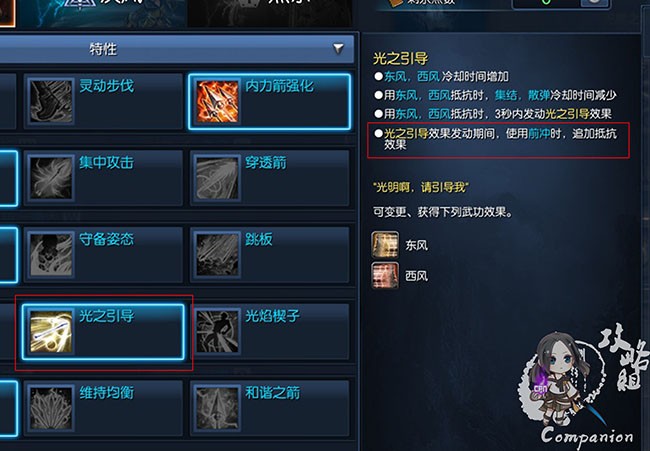Click the 和谐之箭 trait label
The height and width of the screenshot is (451, 650).
(x=272, y=393)
